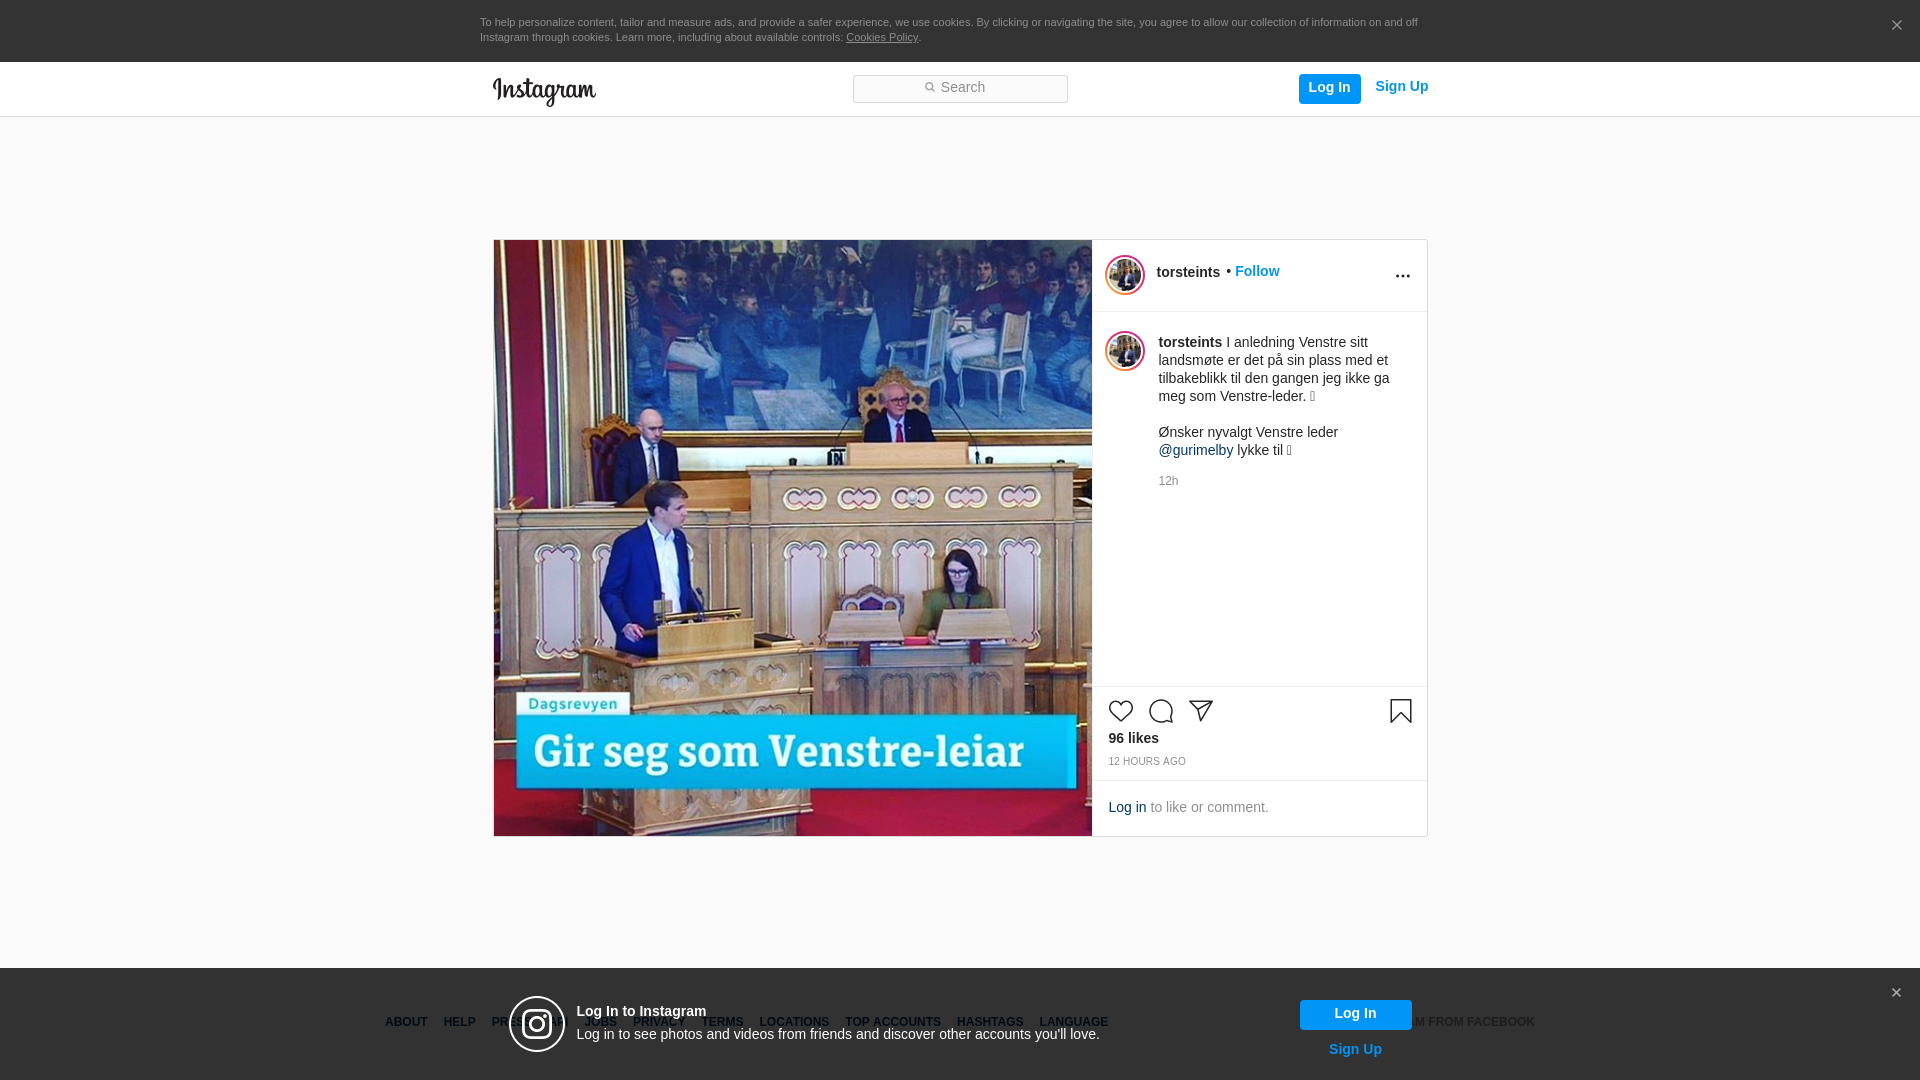Viewport: 1920px width, 1080px height.
Task: Open the post photo of parliament
Action: (792, 538)
